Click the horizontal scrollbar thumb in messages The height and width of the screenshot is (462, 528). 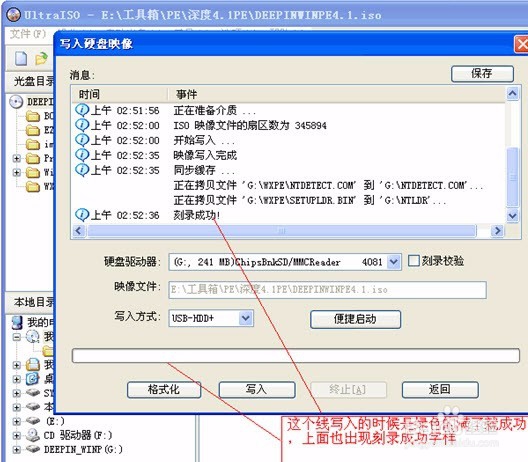tap(282, 231)
